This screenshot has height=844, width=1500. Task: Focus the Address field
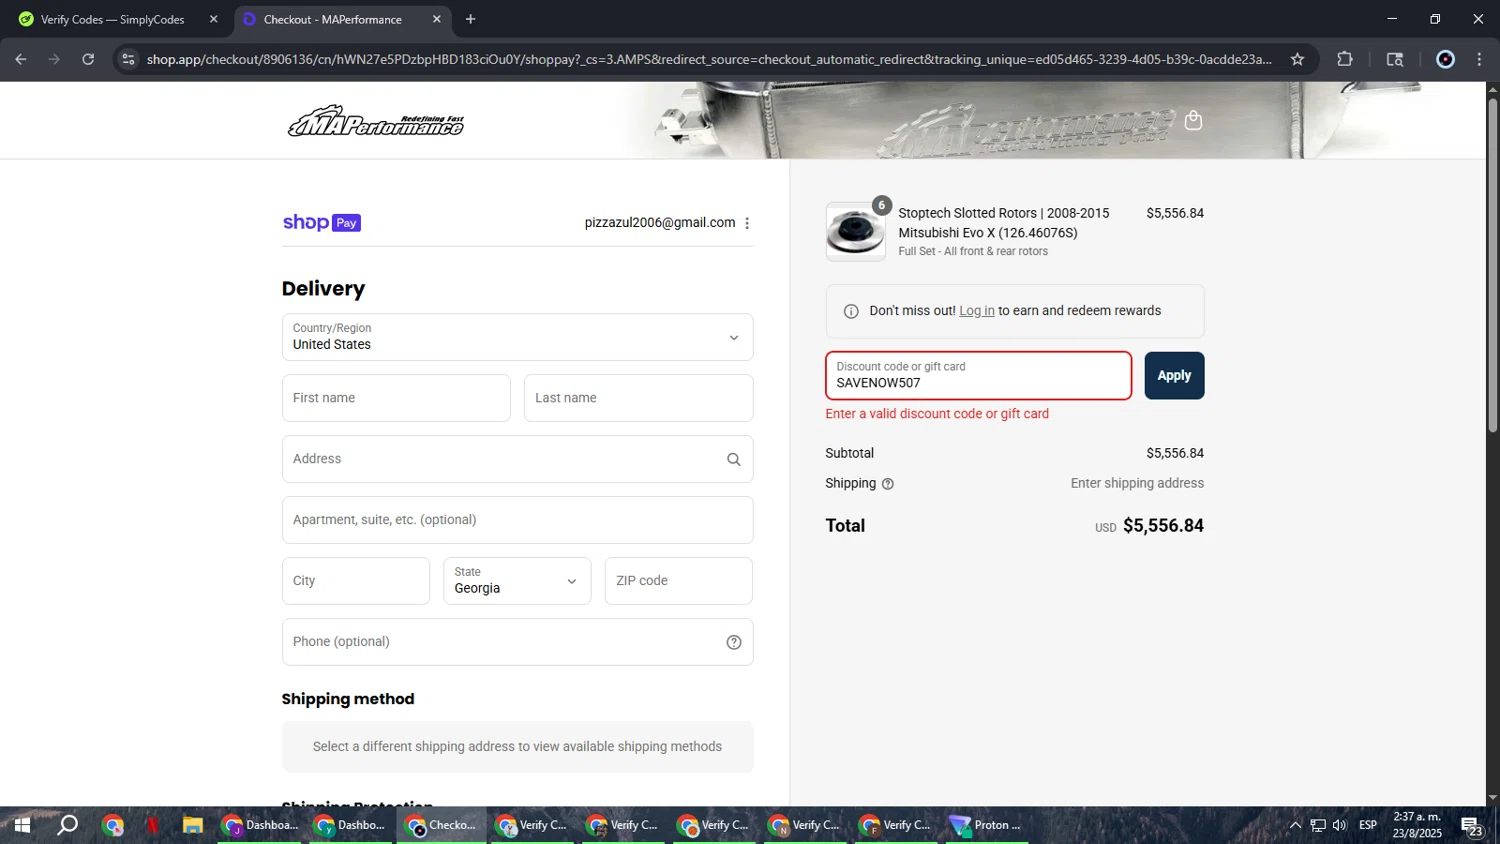[x=518, y=459]
